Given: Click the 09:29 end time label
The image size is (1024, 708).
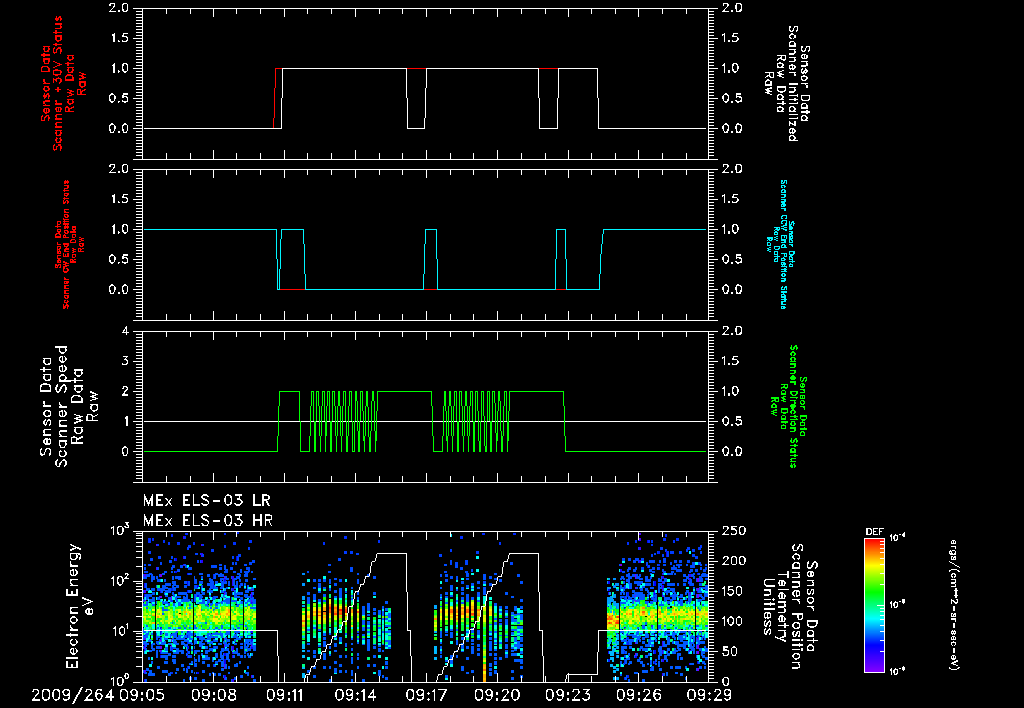Looking at the screenshot, I should (709, 695).
